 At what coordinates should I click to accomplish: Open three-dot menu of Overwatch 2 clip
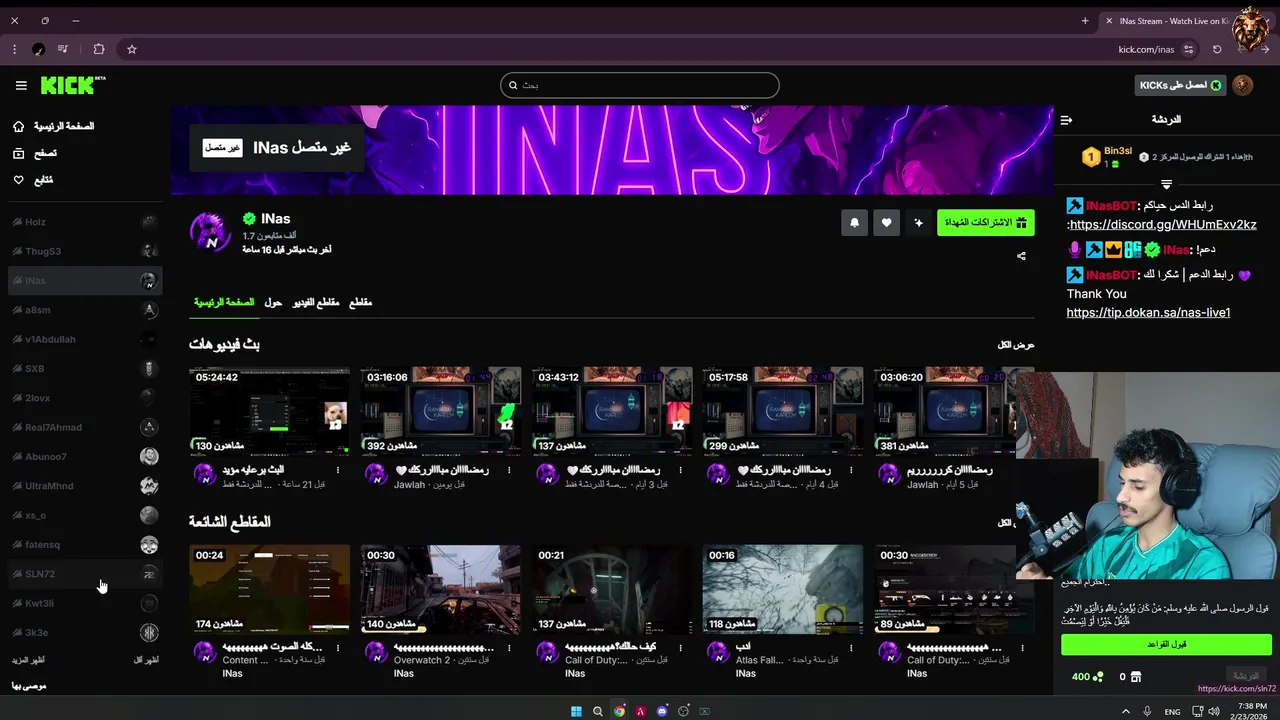509,648
